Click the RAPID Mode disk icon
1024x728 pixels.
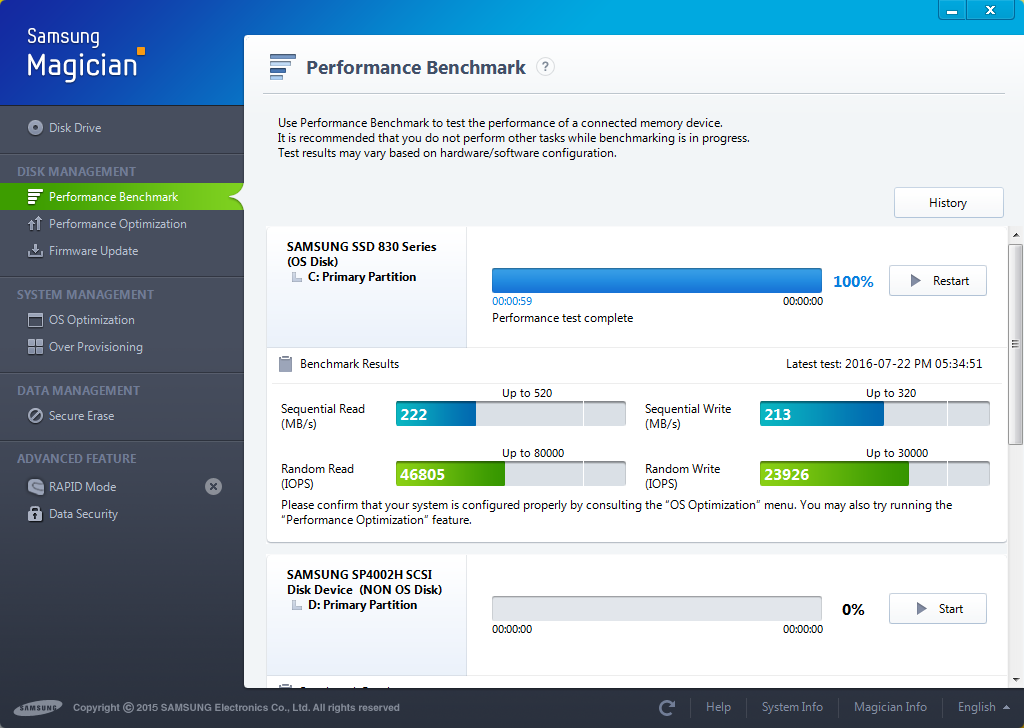35,486
